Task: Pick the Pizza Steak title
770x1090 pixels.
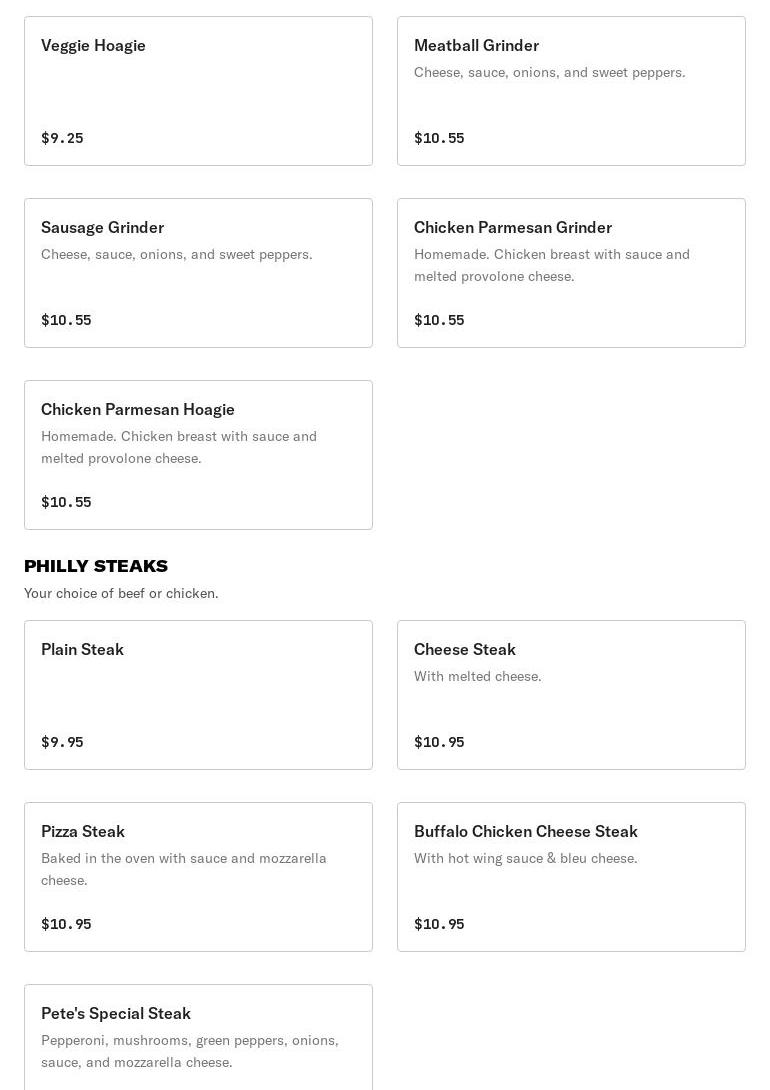Action: [83, 832]
